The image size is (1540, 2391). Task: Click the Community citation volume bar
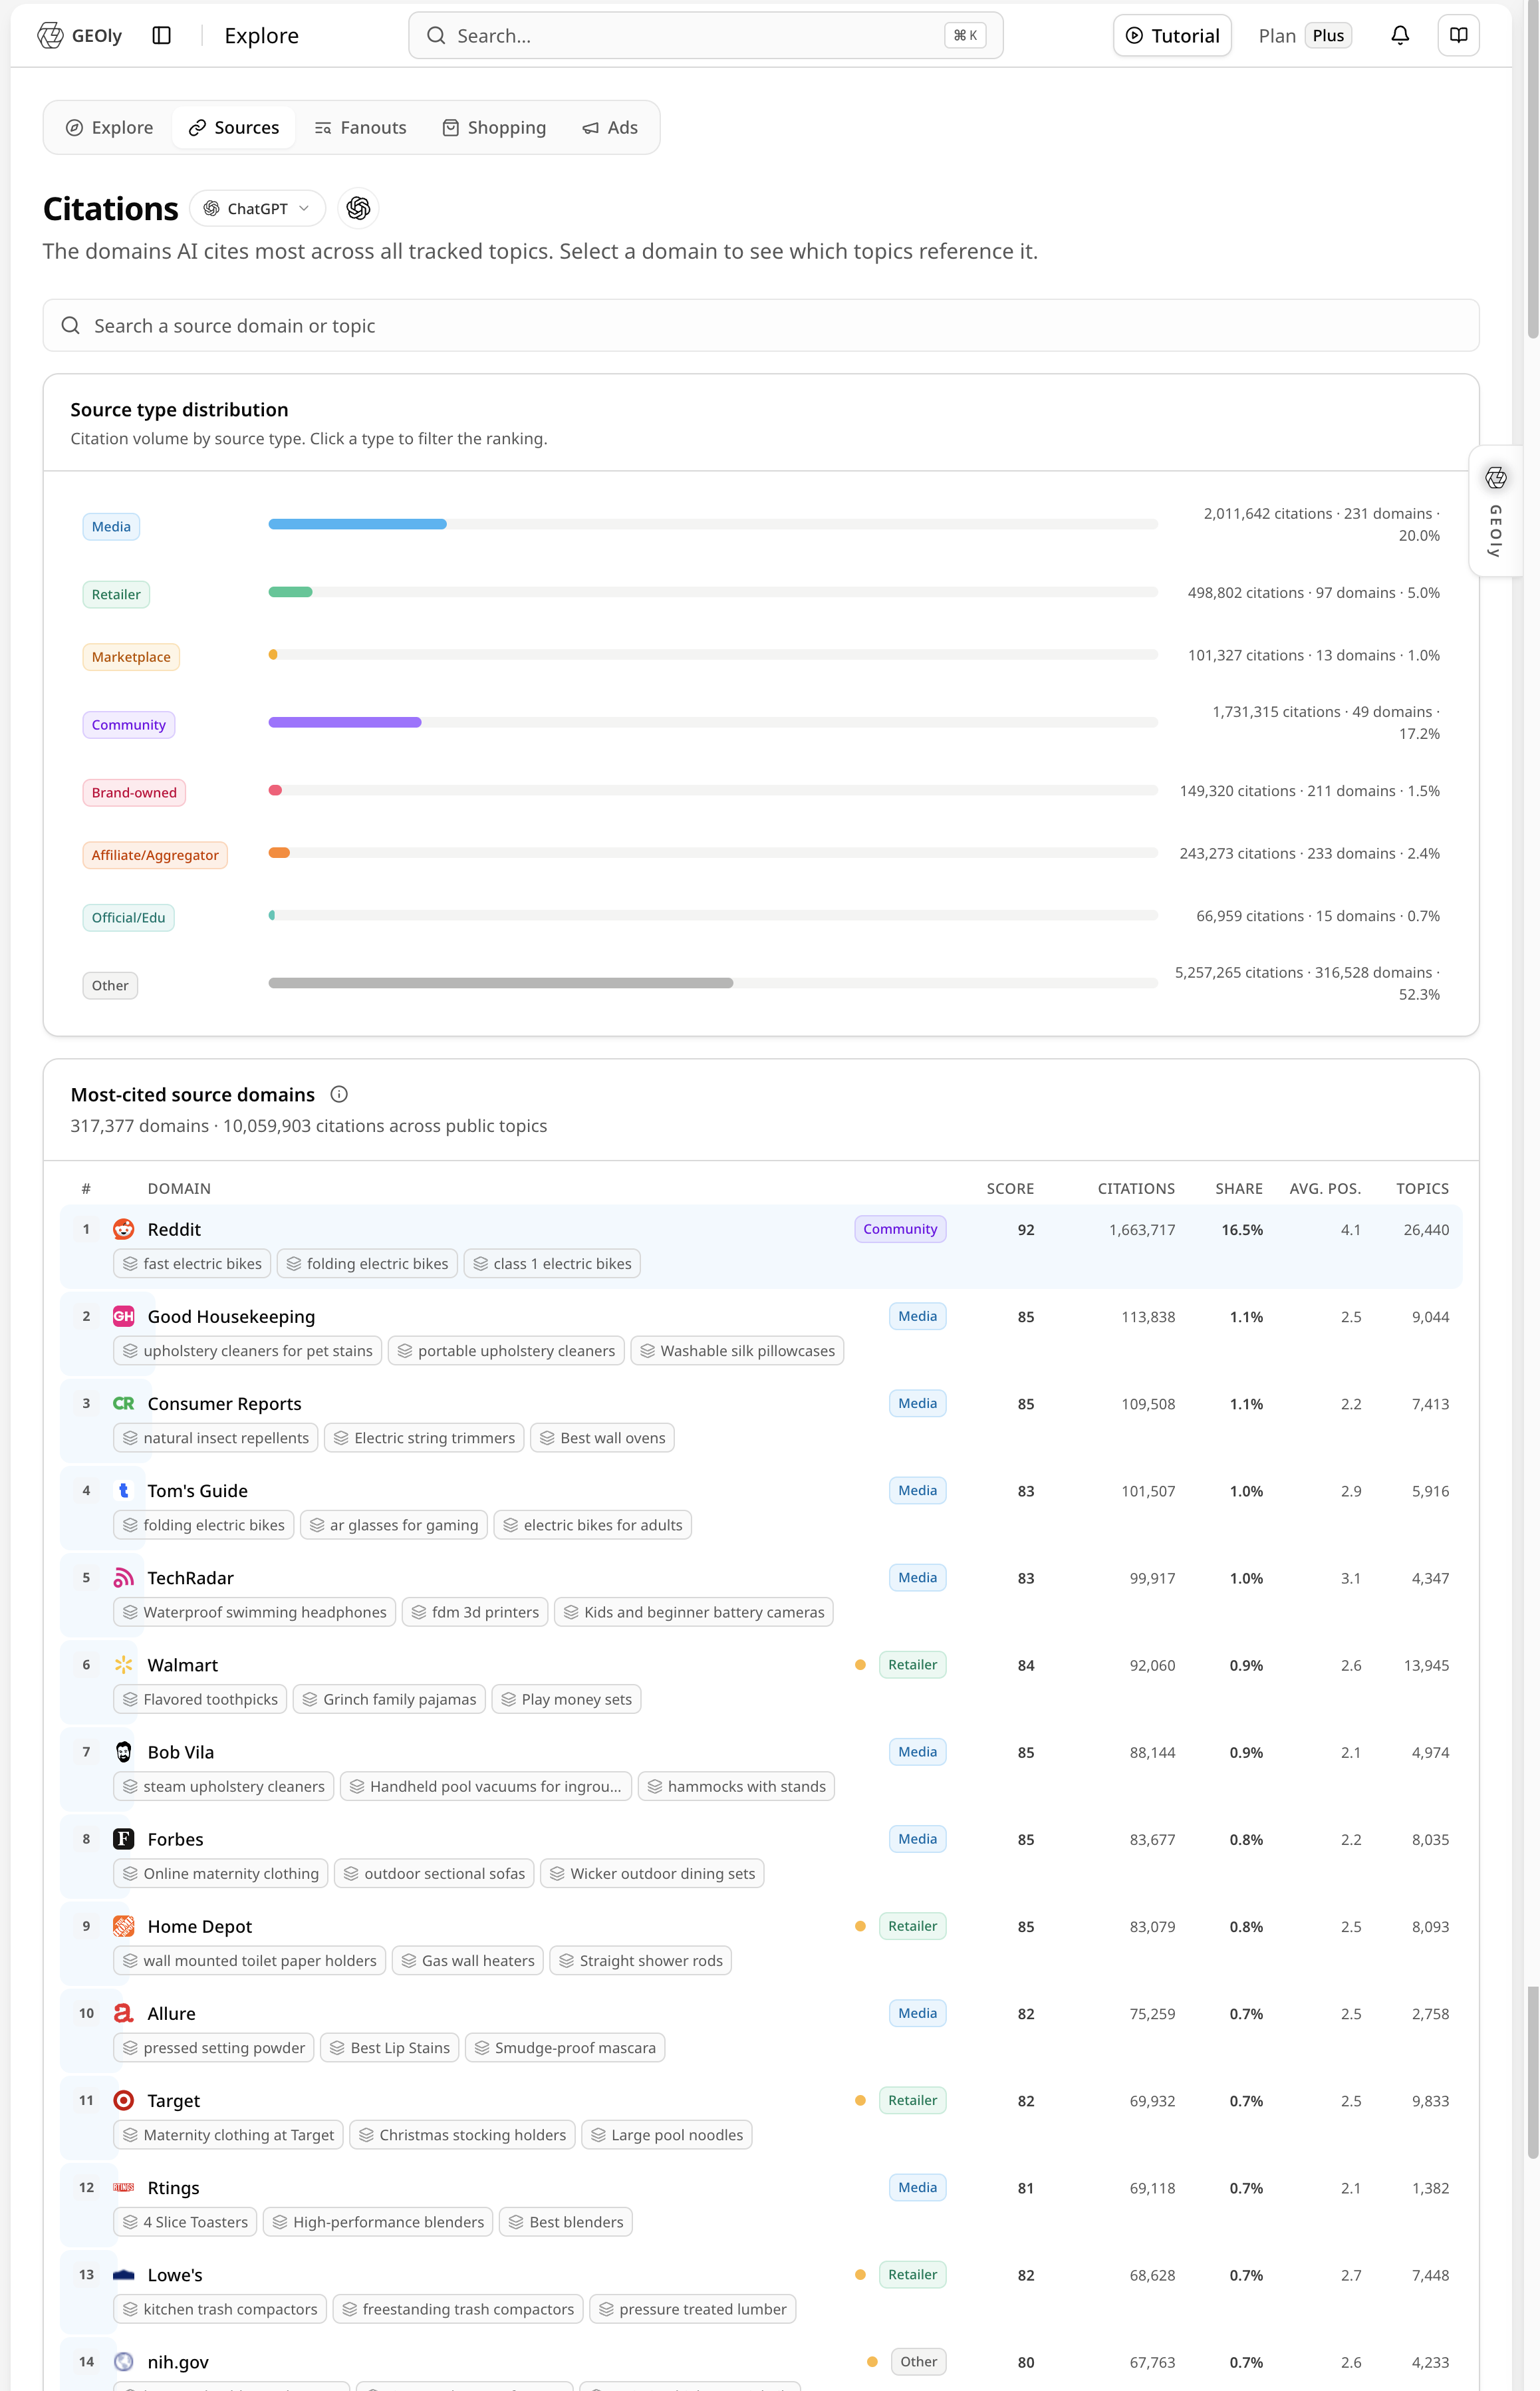coord(713,722)
